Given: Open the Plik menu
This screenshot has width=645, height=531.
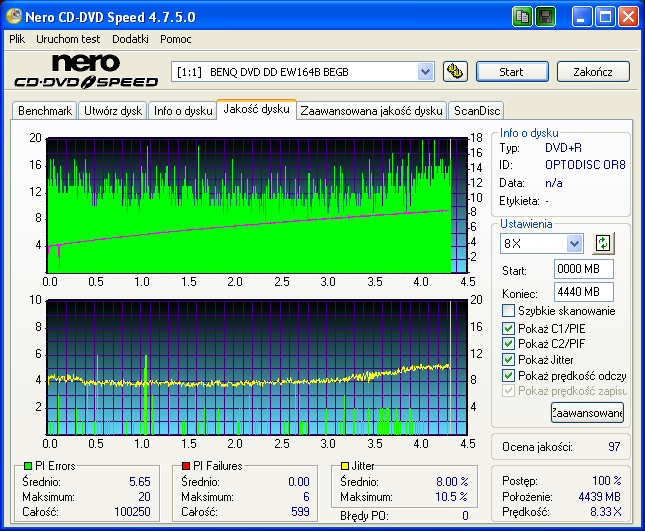Looking at the screenshot, I should tap(17, 39).
